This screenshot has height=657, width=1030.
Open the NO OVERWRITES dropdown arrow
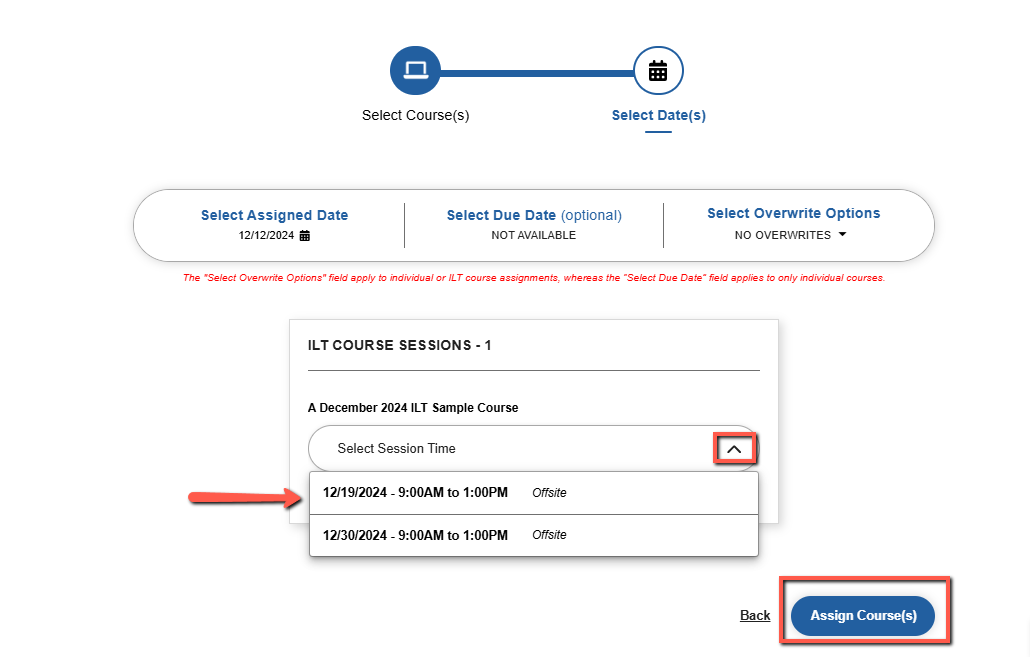(842, 235)
